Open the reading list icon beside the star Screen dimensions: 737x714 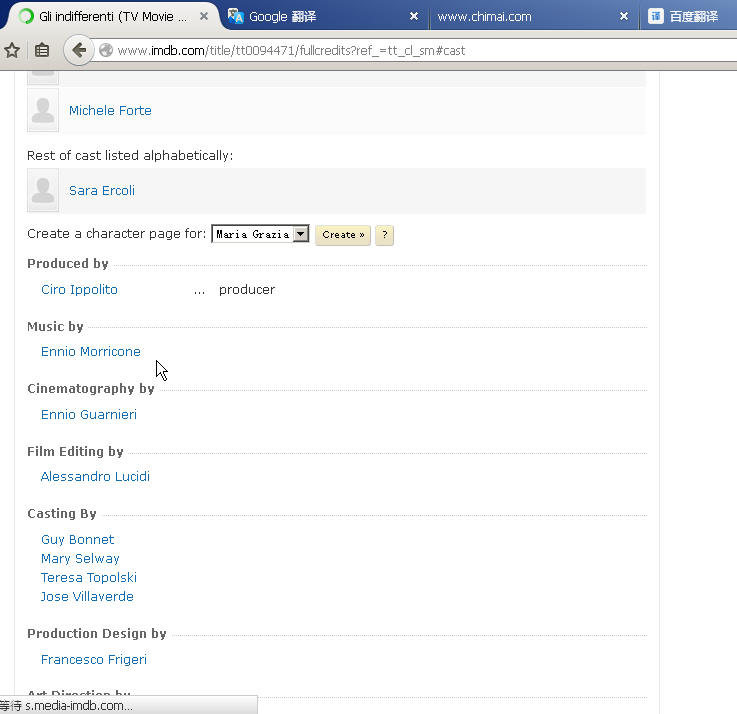click(42, 50)
